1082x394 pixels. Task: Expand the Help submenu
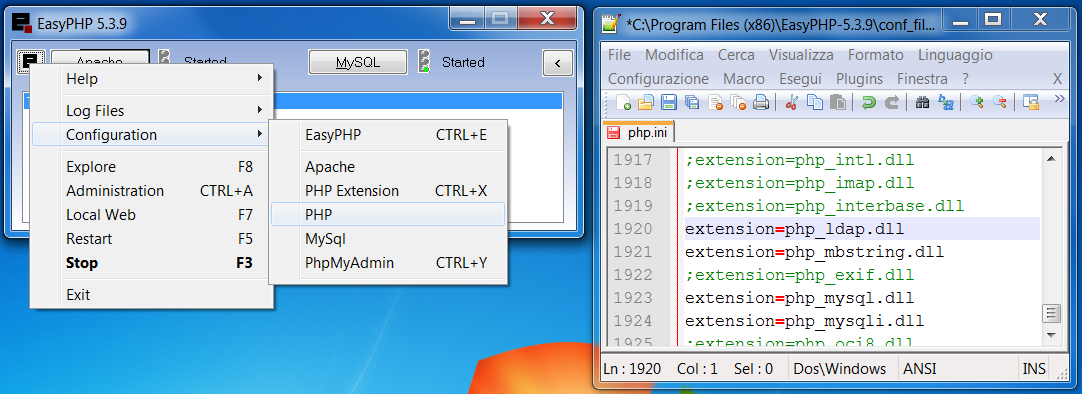pos(153,79)
